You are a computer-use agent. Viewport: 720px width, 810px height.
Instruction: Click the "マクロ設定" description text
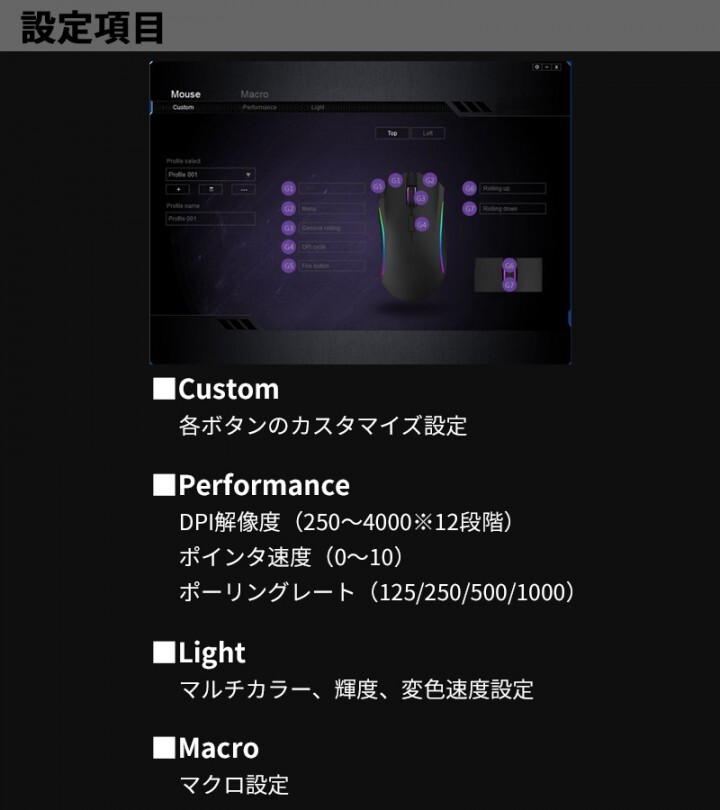click(x=234, y=785)
